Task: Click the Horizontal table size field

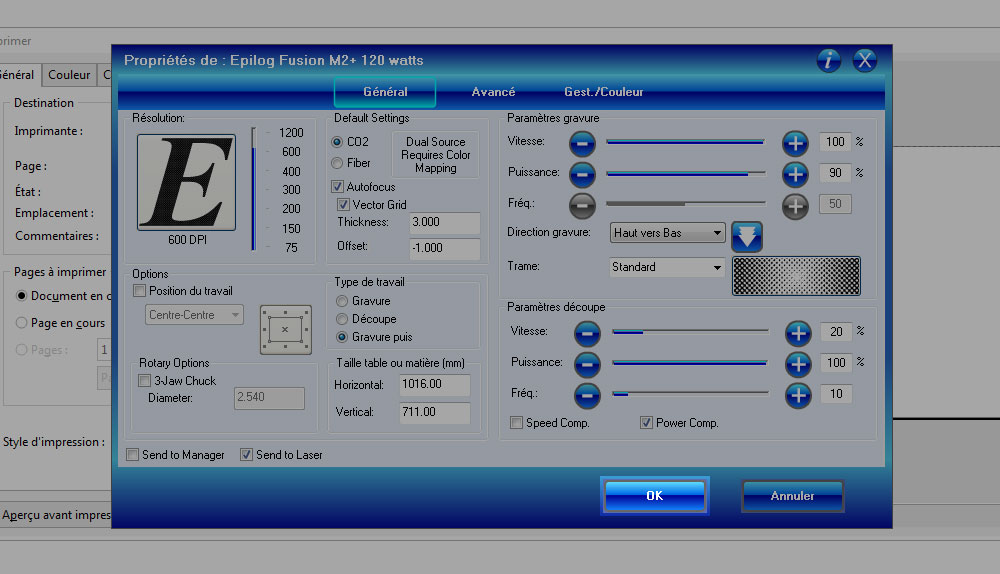Action: 434,385
